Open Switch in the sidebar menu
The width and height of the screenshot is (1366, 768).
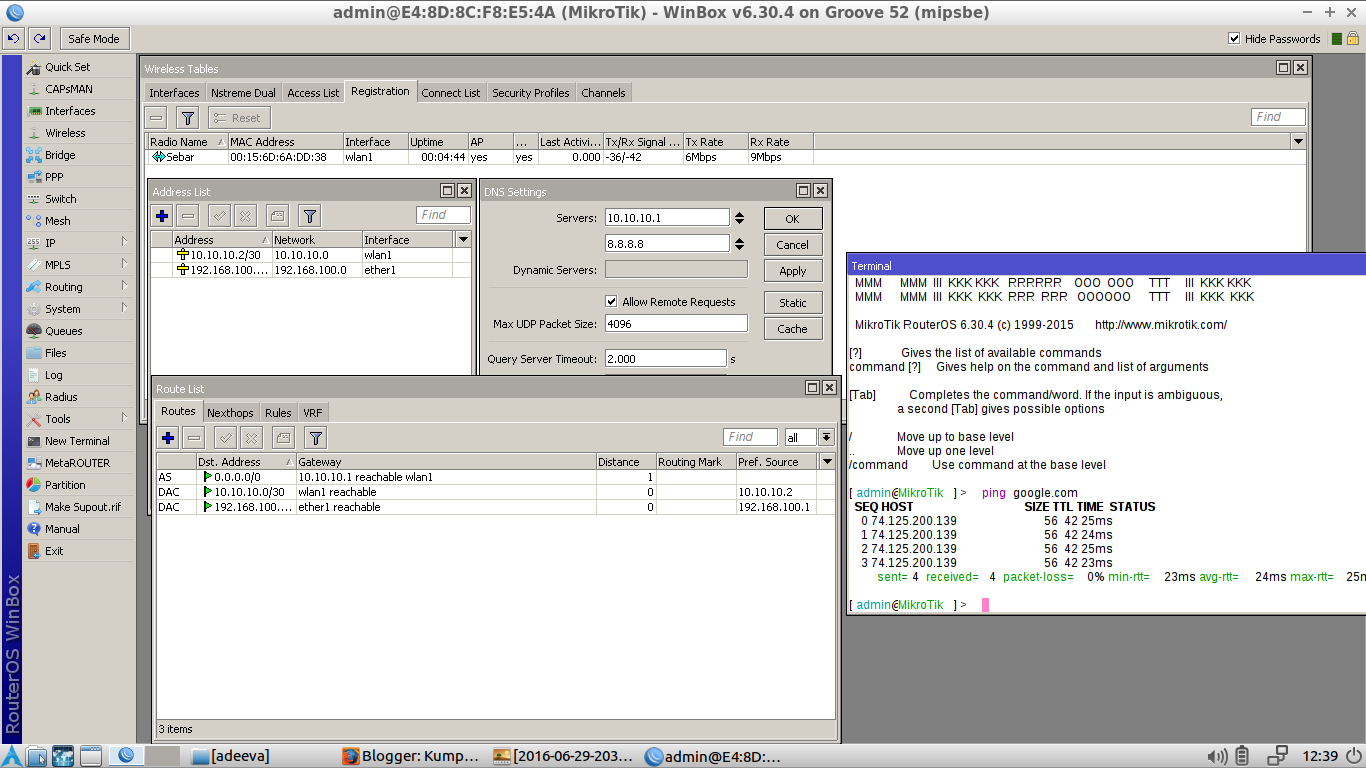coord(60,199)
